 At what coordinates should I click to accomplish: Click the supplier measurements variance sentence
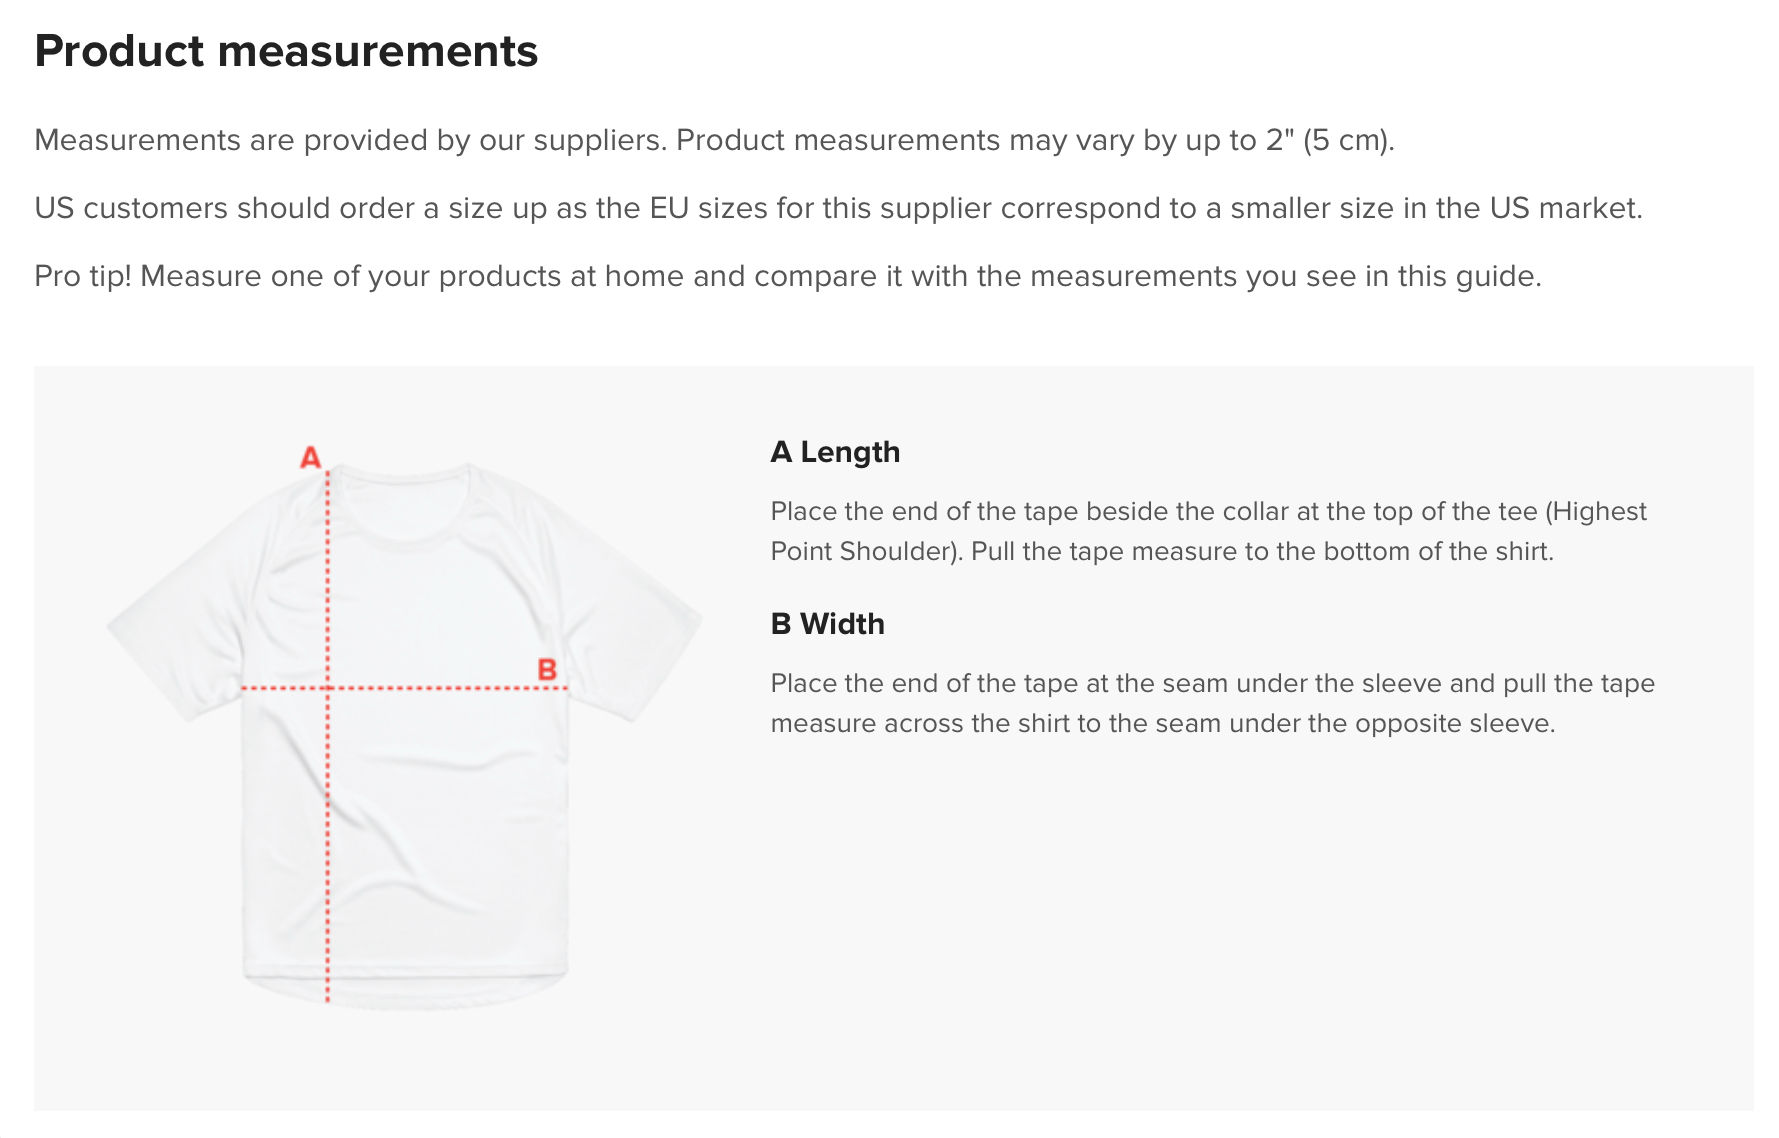[x=714, y=140]
